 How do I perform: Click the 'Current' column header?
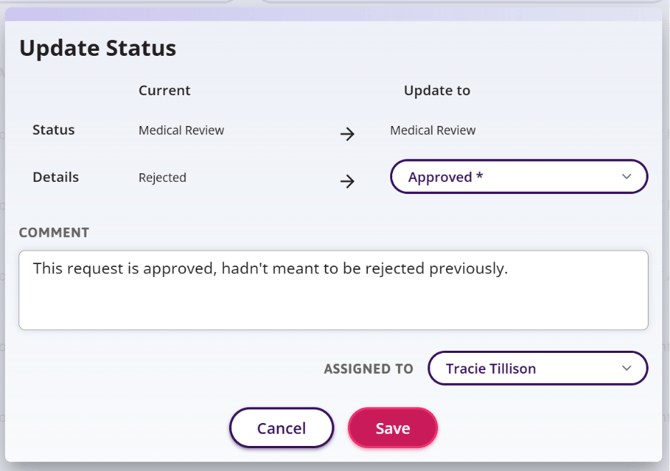(x=164, y=90)
